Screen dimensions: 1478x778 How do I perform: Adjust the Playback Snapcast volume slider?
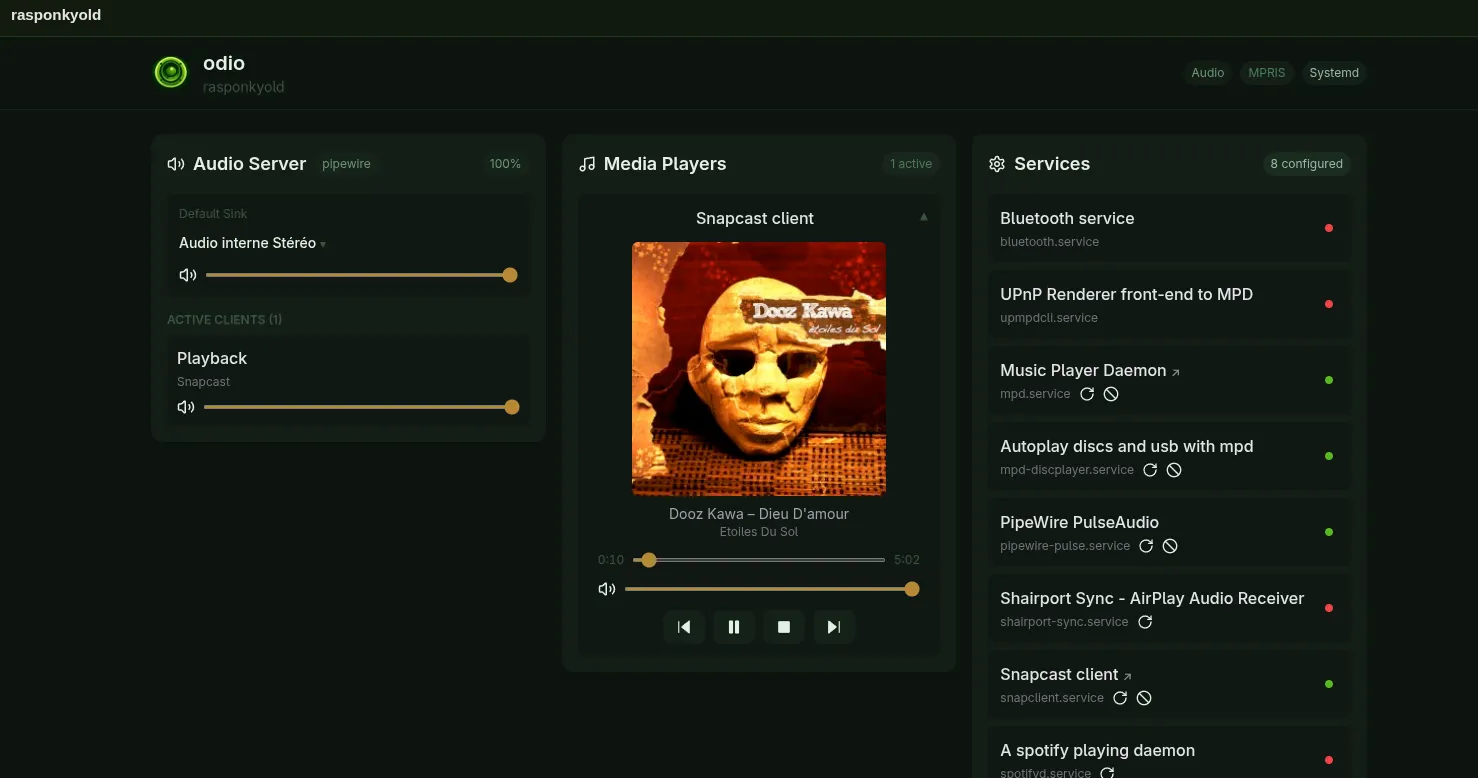pos(361,407)
